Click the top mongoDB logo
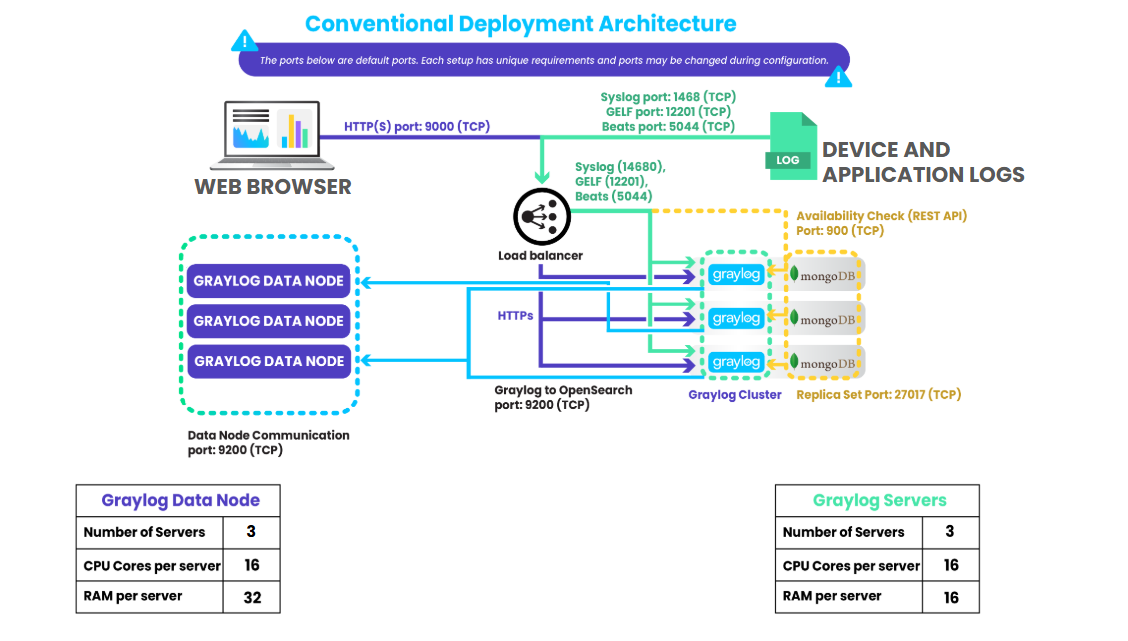The width and height of the screenshot is (1128, 641). tap(823, 275)
